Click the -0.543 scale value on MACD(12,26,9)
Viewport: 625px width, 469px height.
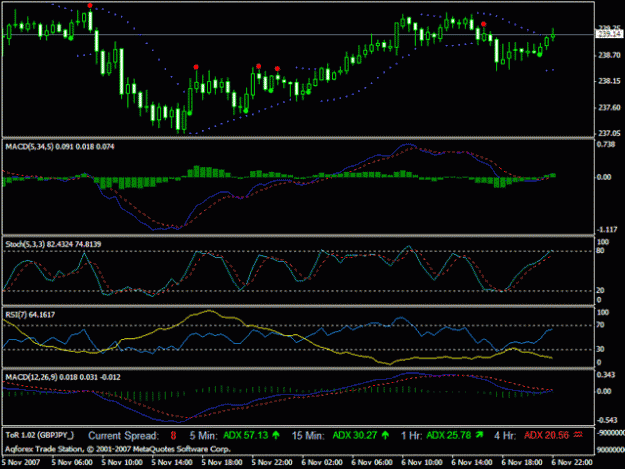click(x=607, y=420)
